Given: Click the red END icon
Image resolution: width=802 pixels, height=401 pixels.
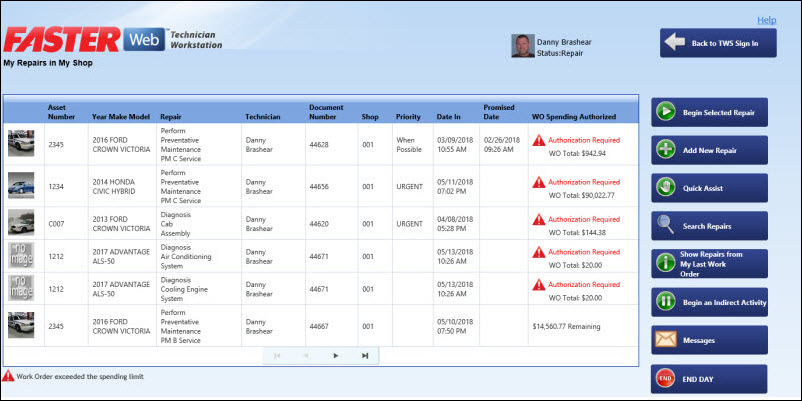Looking at the screenshot, I should point(666,379).
